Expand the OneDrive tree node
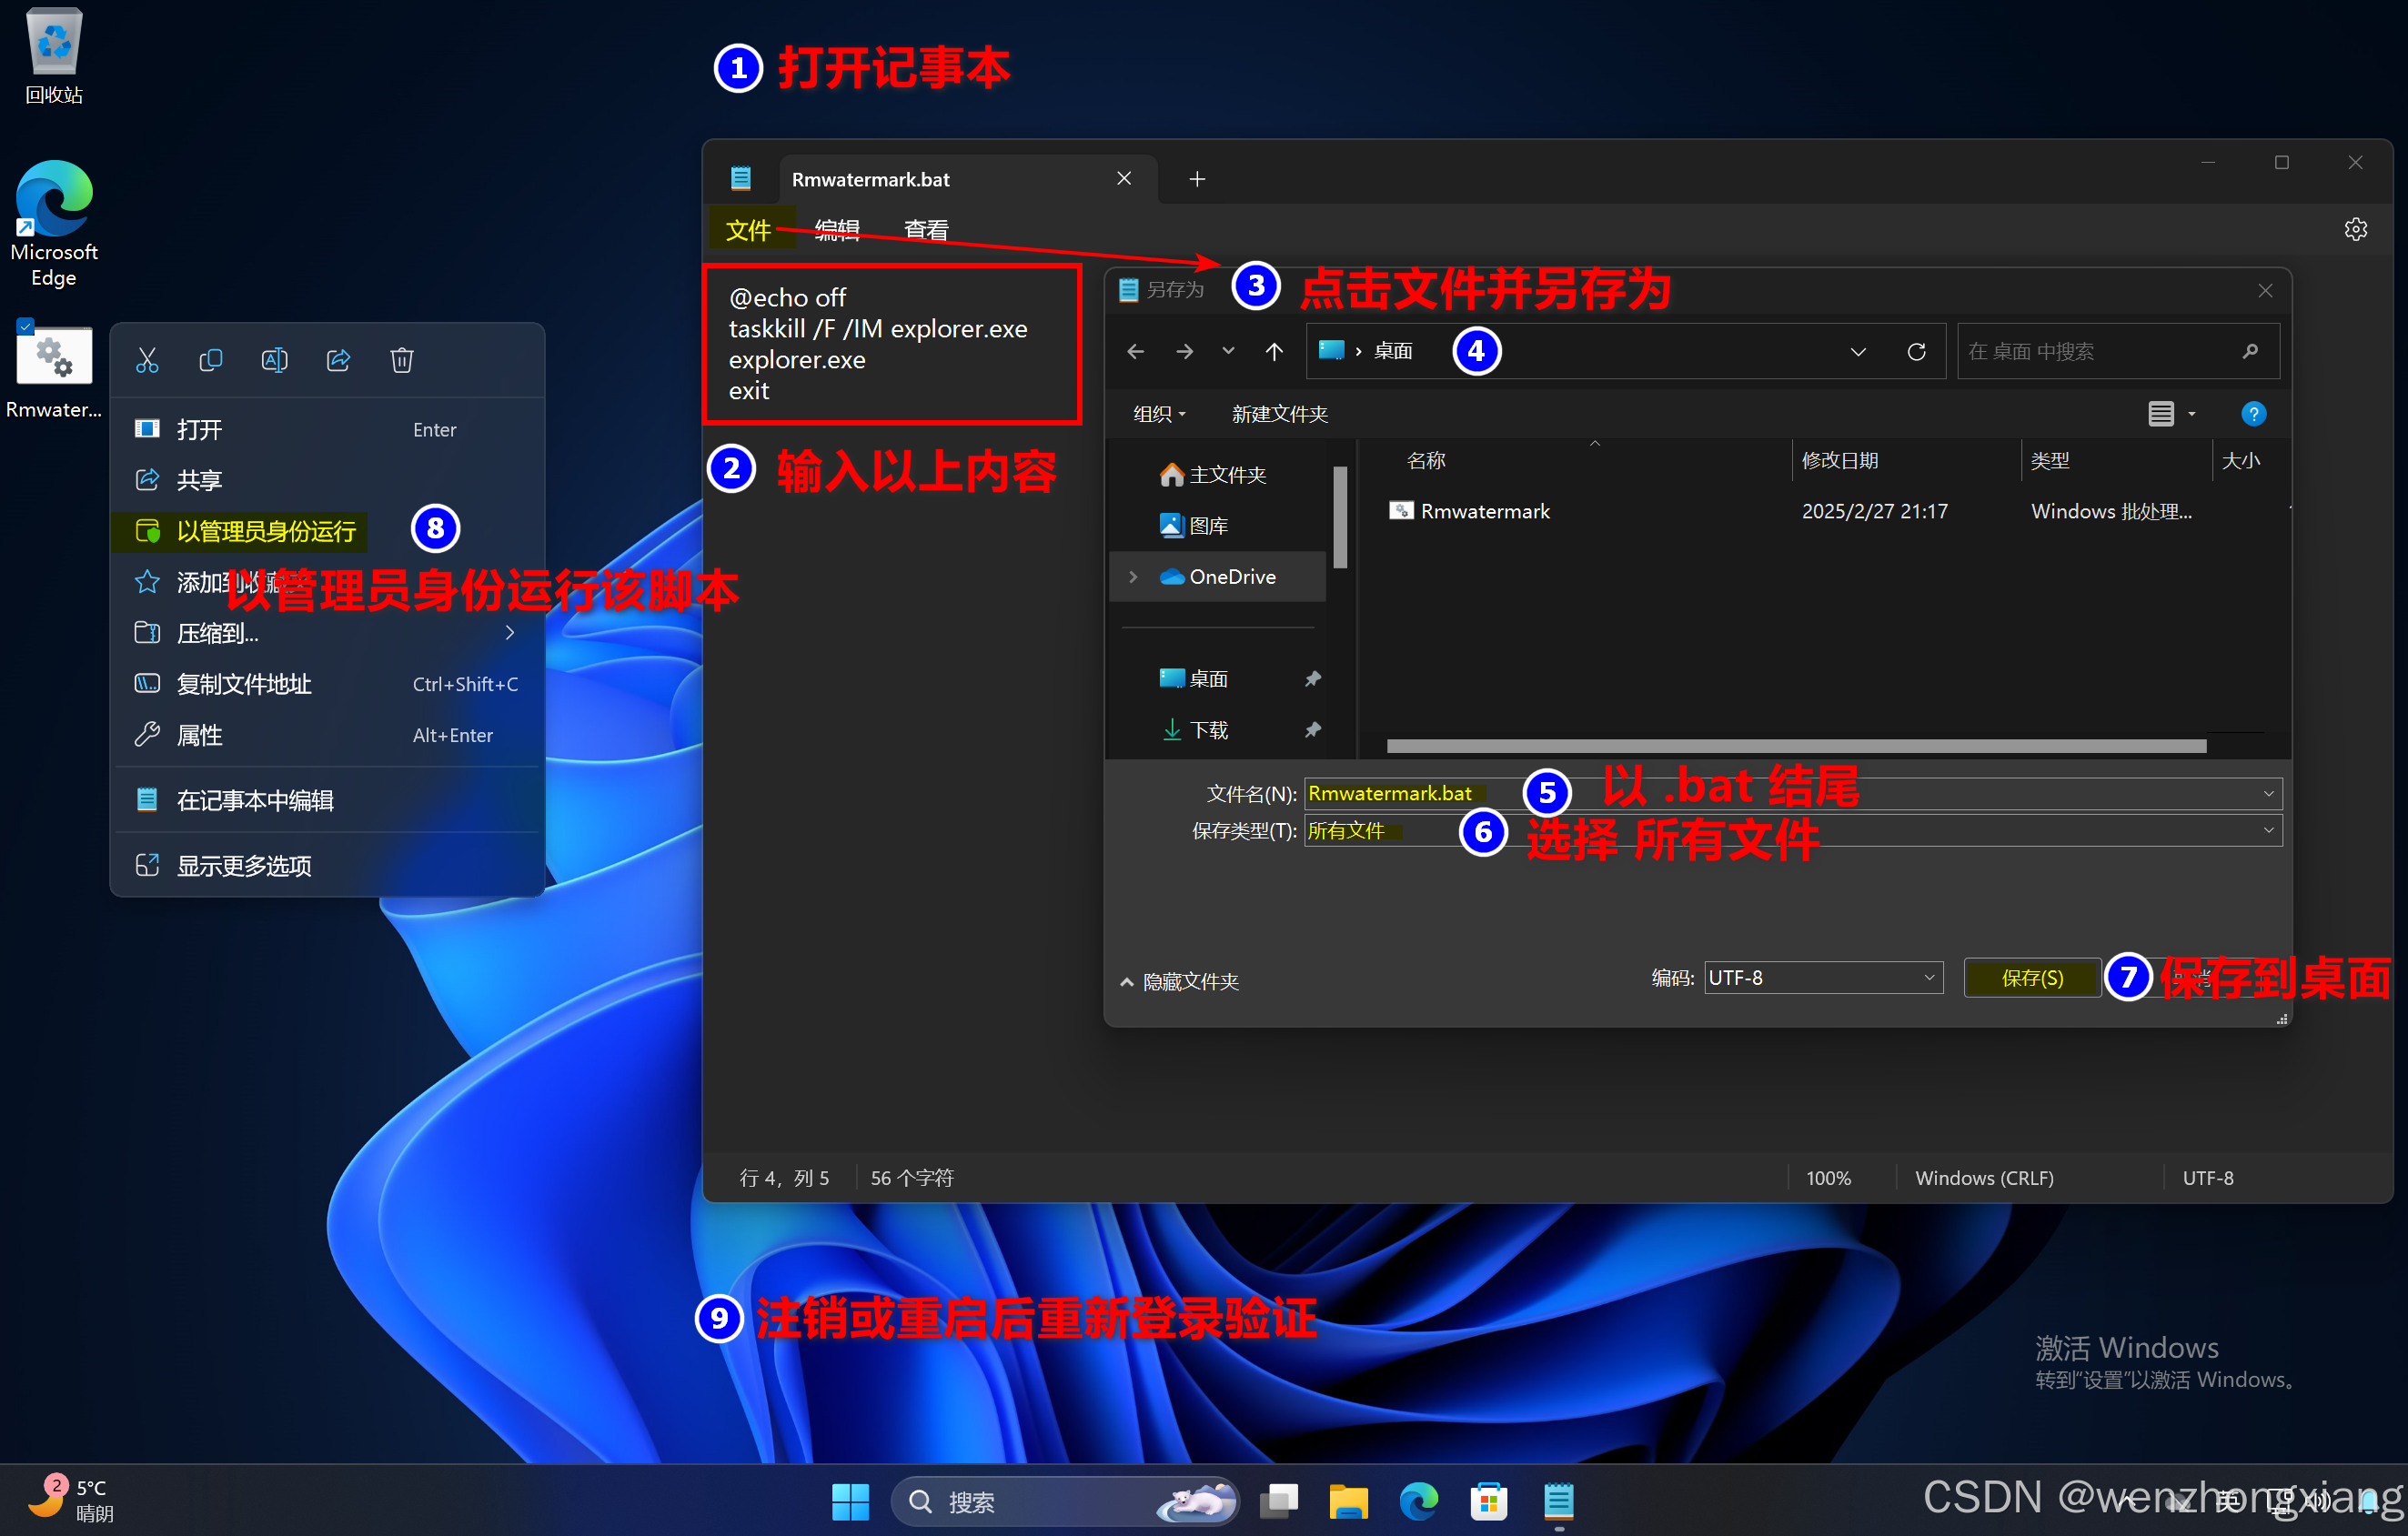The image size is (2408, 1536). click(1133, 577)
